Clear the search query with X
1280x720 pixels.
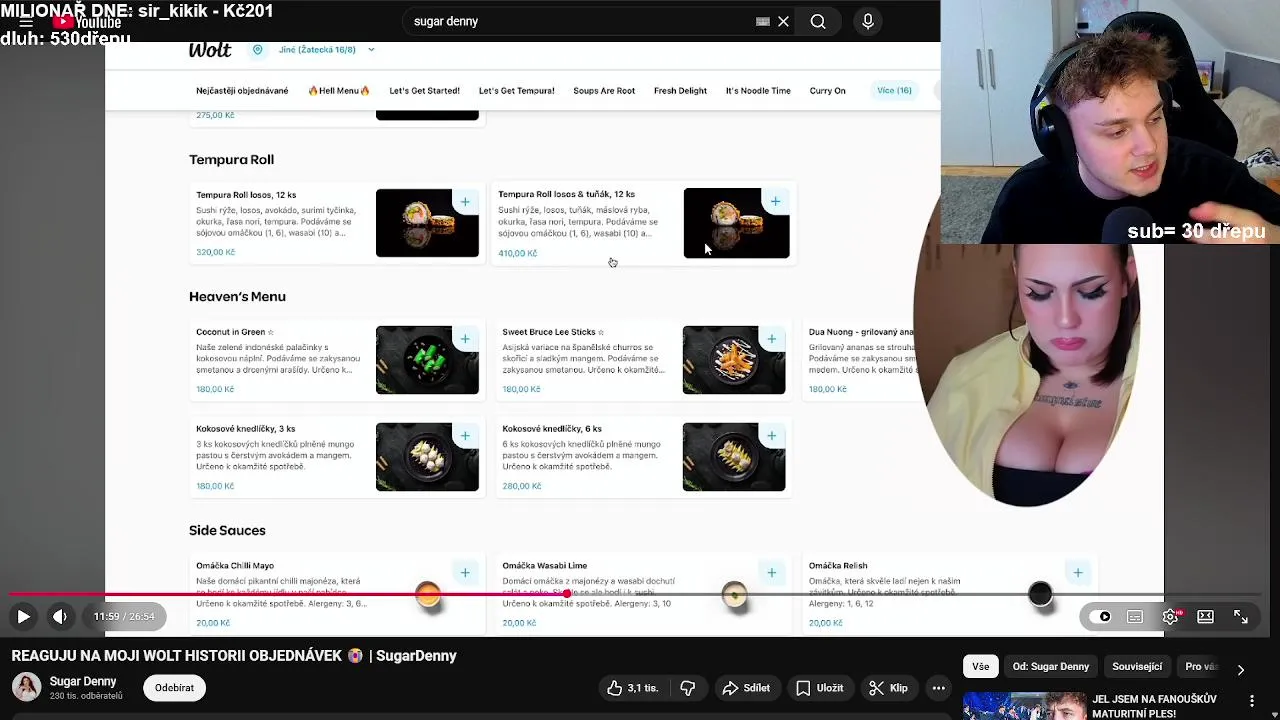(x=784, y=21)
